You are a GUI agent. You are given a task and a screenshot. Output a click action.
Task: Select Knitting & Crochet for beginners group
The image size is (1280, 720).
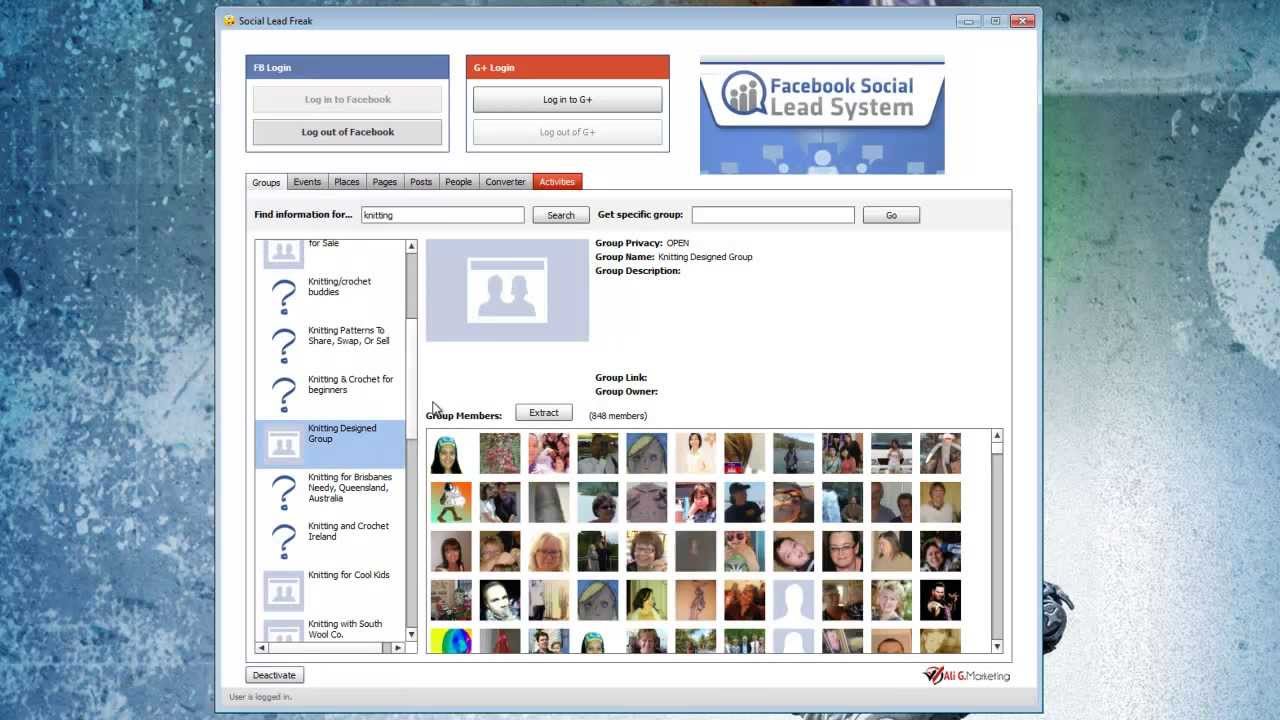[330, 393]
